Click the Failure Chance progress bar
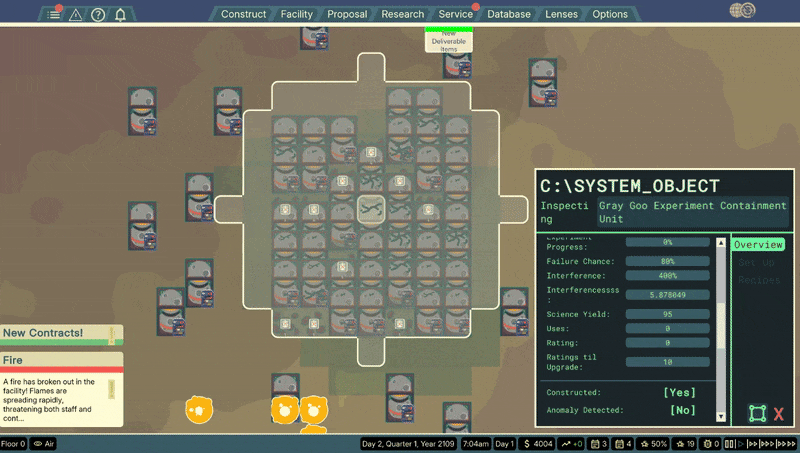 coord(667,261)
